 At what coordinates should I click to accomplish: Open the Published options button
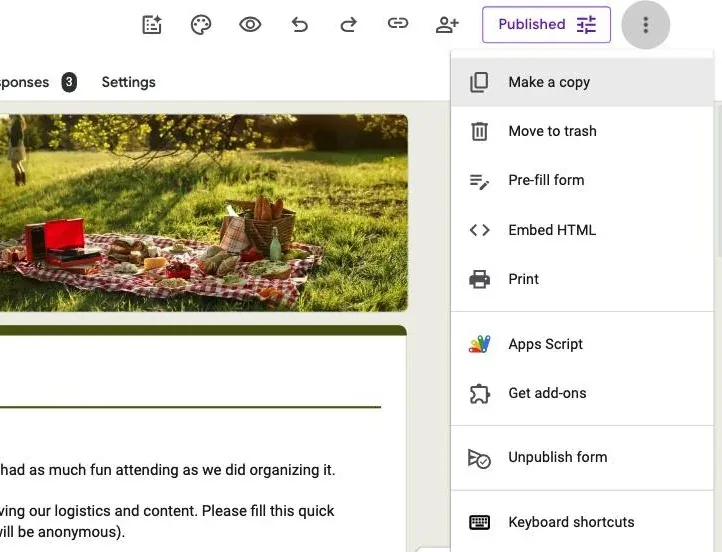coord(547,24)
